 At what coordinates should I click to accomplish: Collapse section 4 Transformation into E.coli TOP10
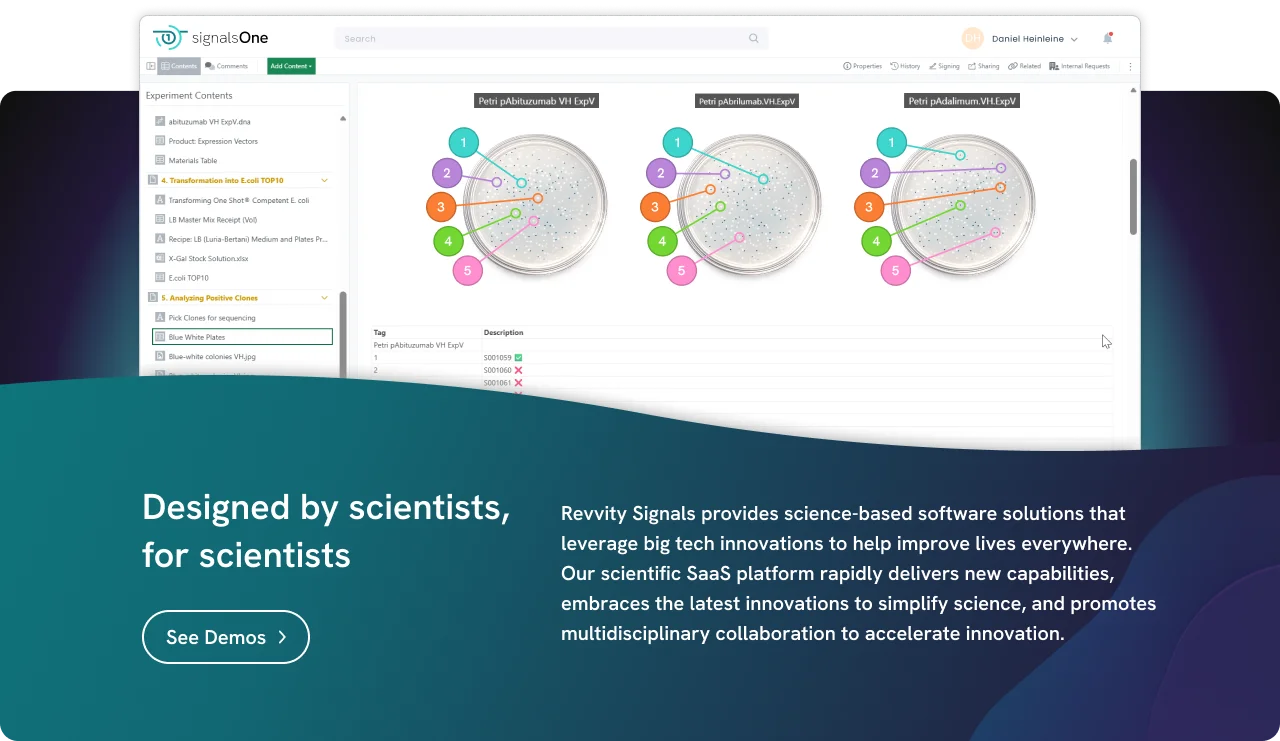click(x=325, y=180)
